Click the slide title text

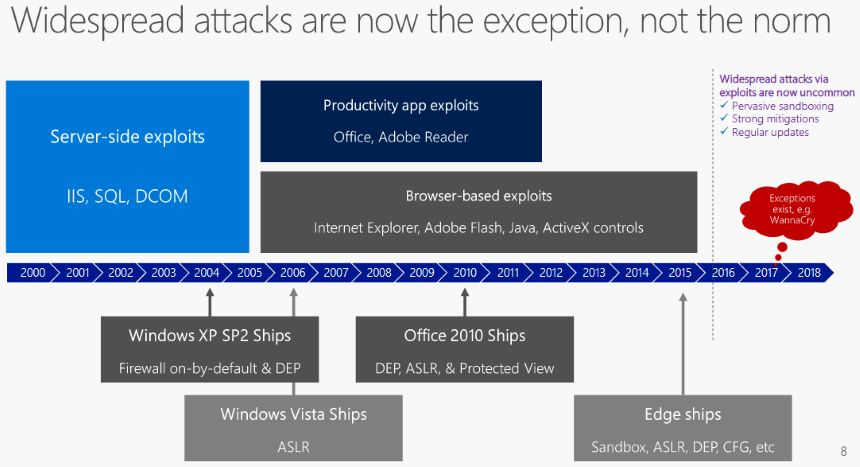click(x=421, y=21)
